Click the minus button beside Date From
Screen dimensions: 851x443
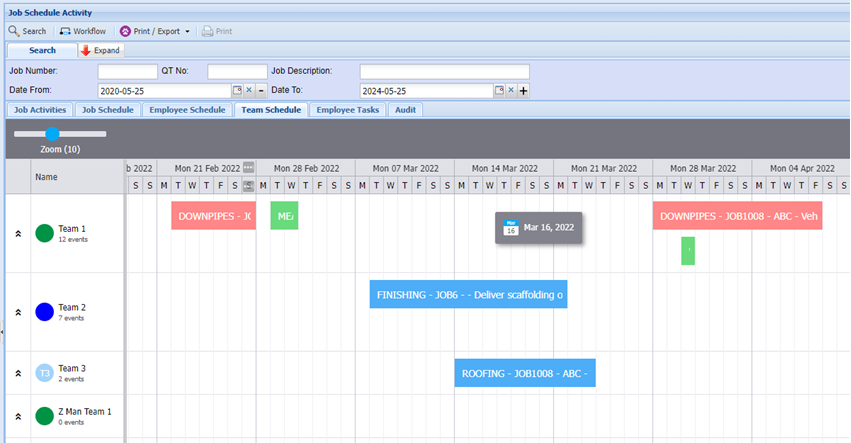coord(261,91)
